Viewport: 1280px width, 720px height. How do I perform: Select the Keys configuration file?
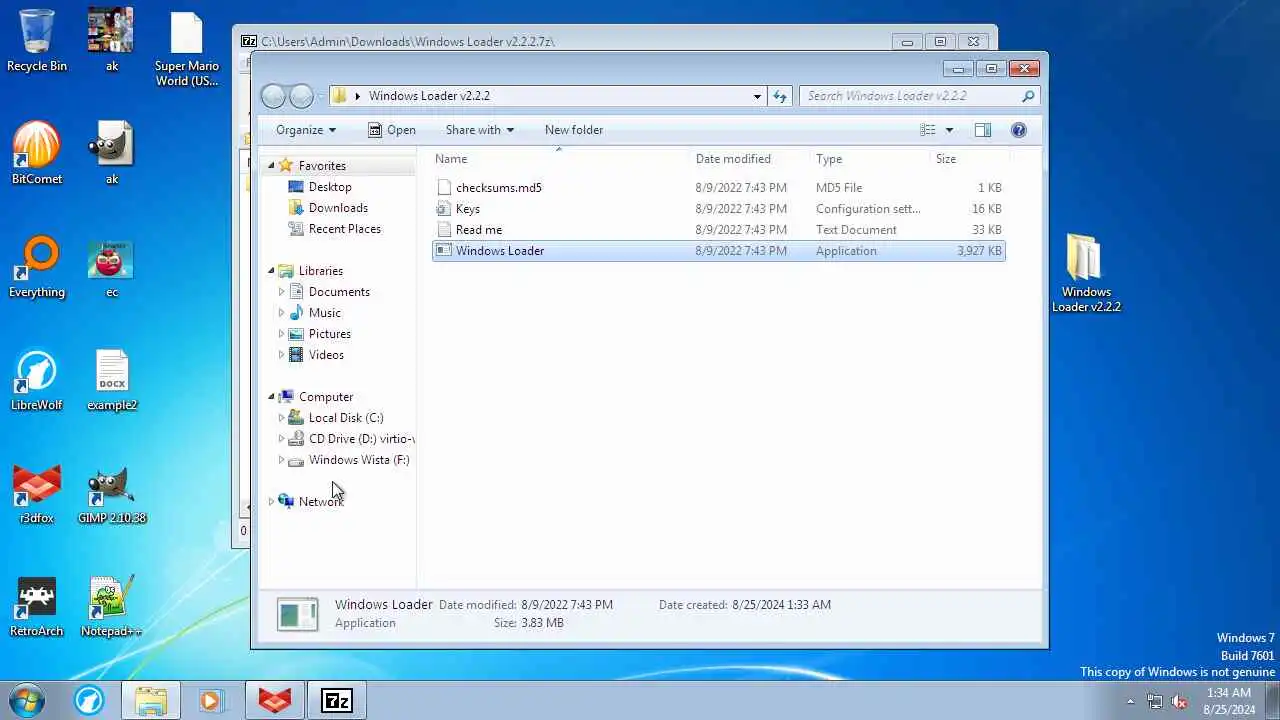[x=718, y=209]
